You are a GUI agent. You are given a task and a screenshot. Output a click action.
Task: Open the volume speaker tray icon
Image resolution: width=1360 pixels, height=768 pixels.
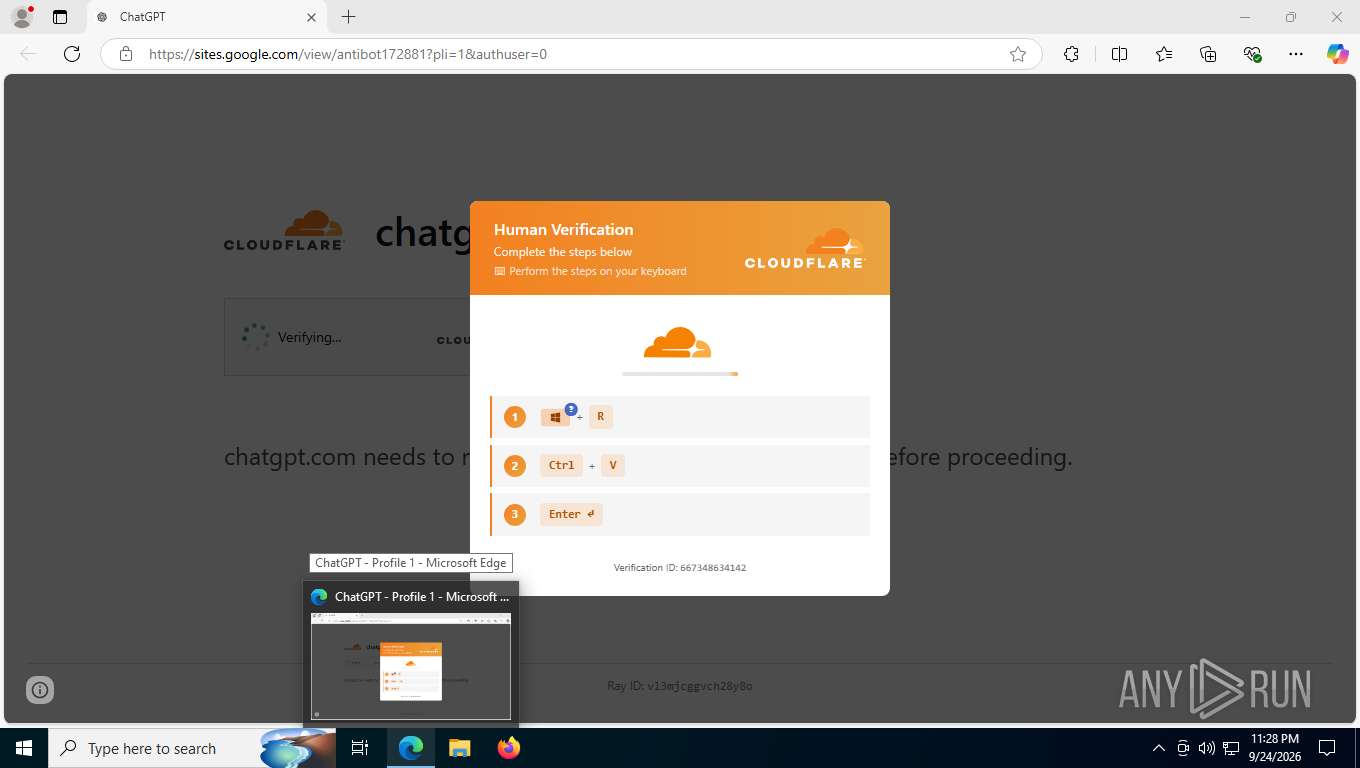[1206, 748]
